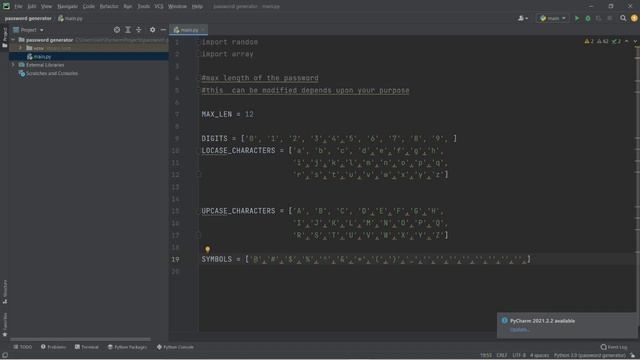Open Search Everywhere magnifier
Image resolution: width=640 pixels, height=360 pixels.
(x=623, y=18)
